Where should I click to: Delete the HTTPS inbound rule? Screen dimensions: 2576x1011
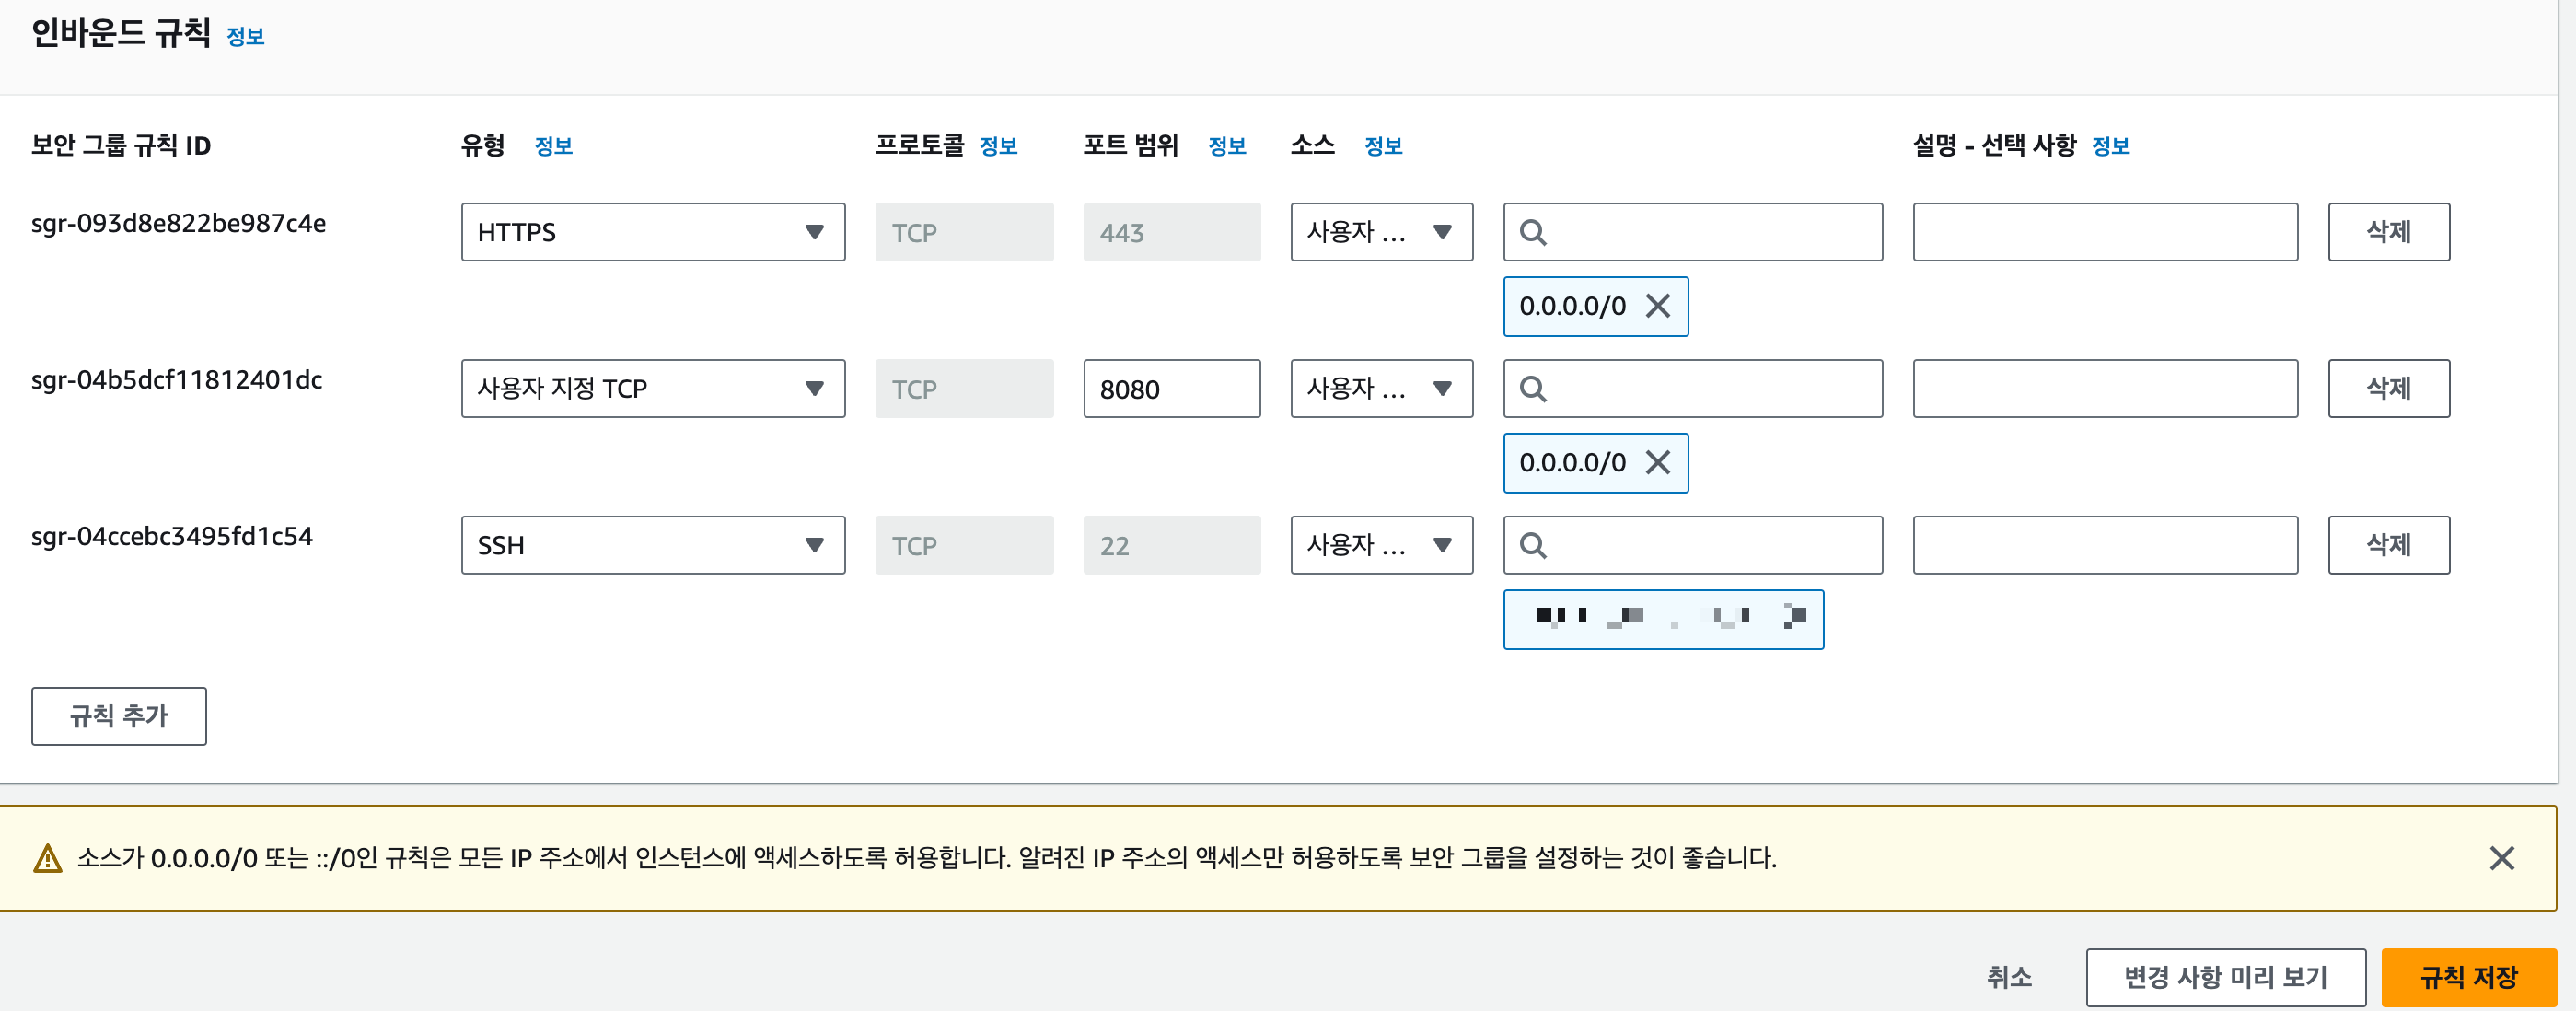tap(2388, 232)
